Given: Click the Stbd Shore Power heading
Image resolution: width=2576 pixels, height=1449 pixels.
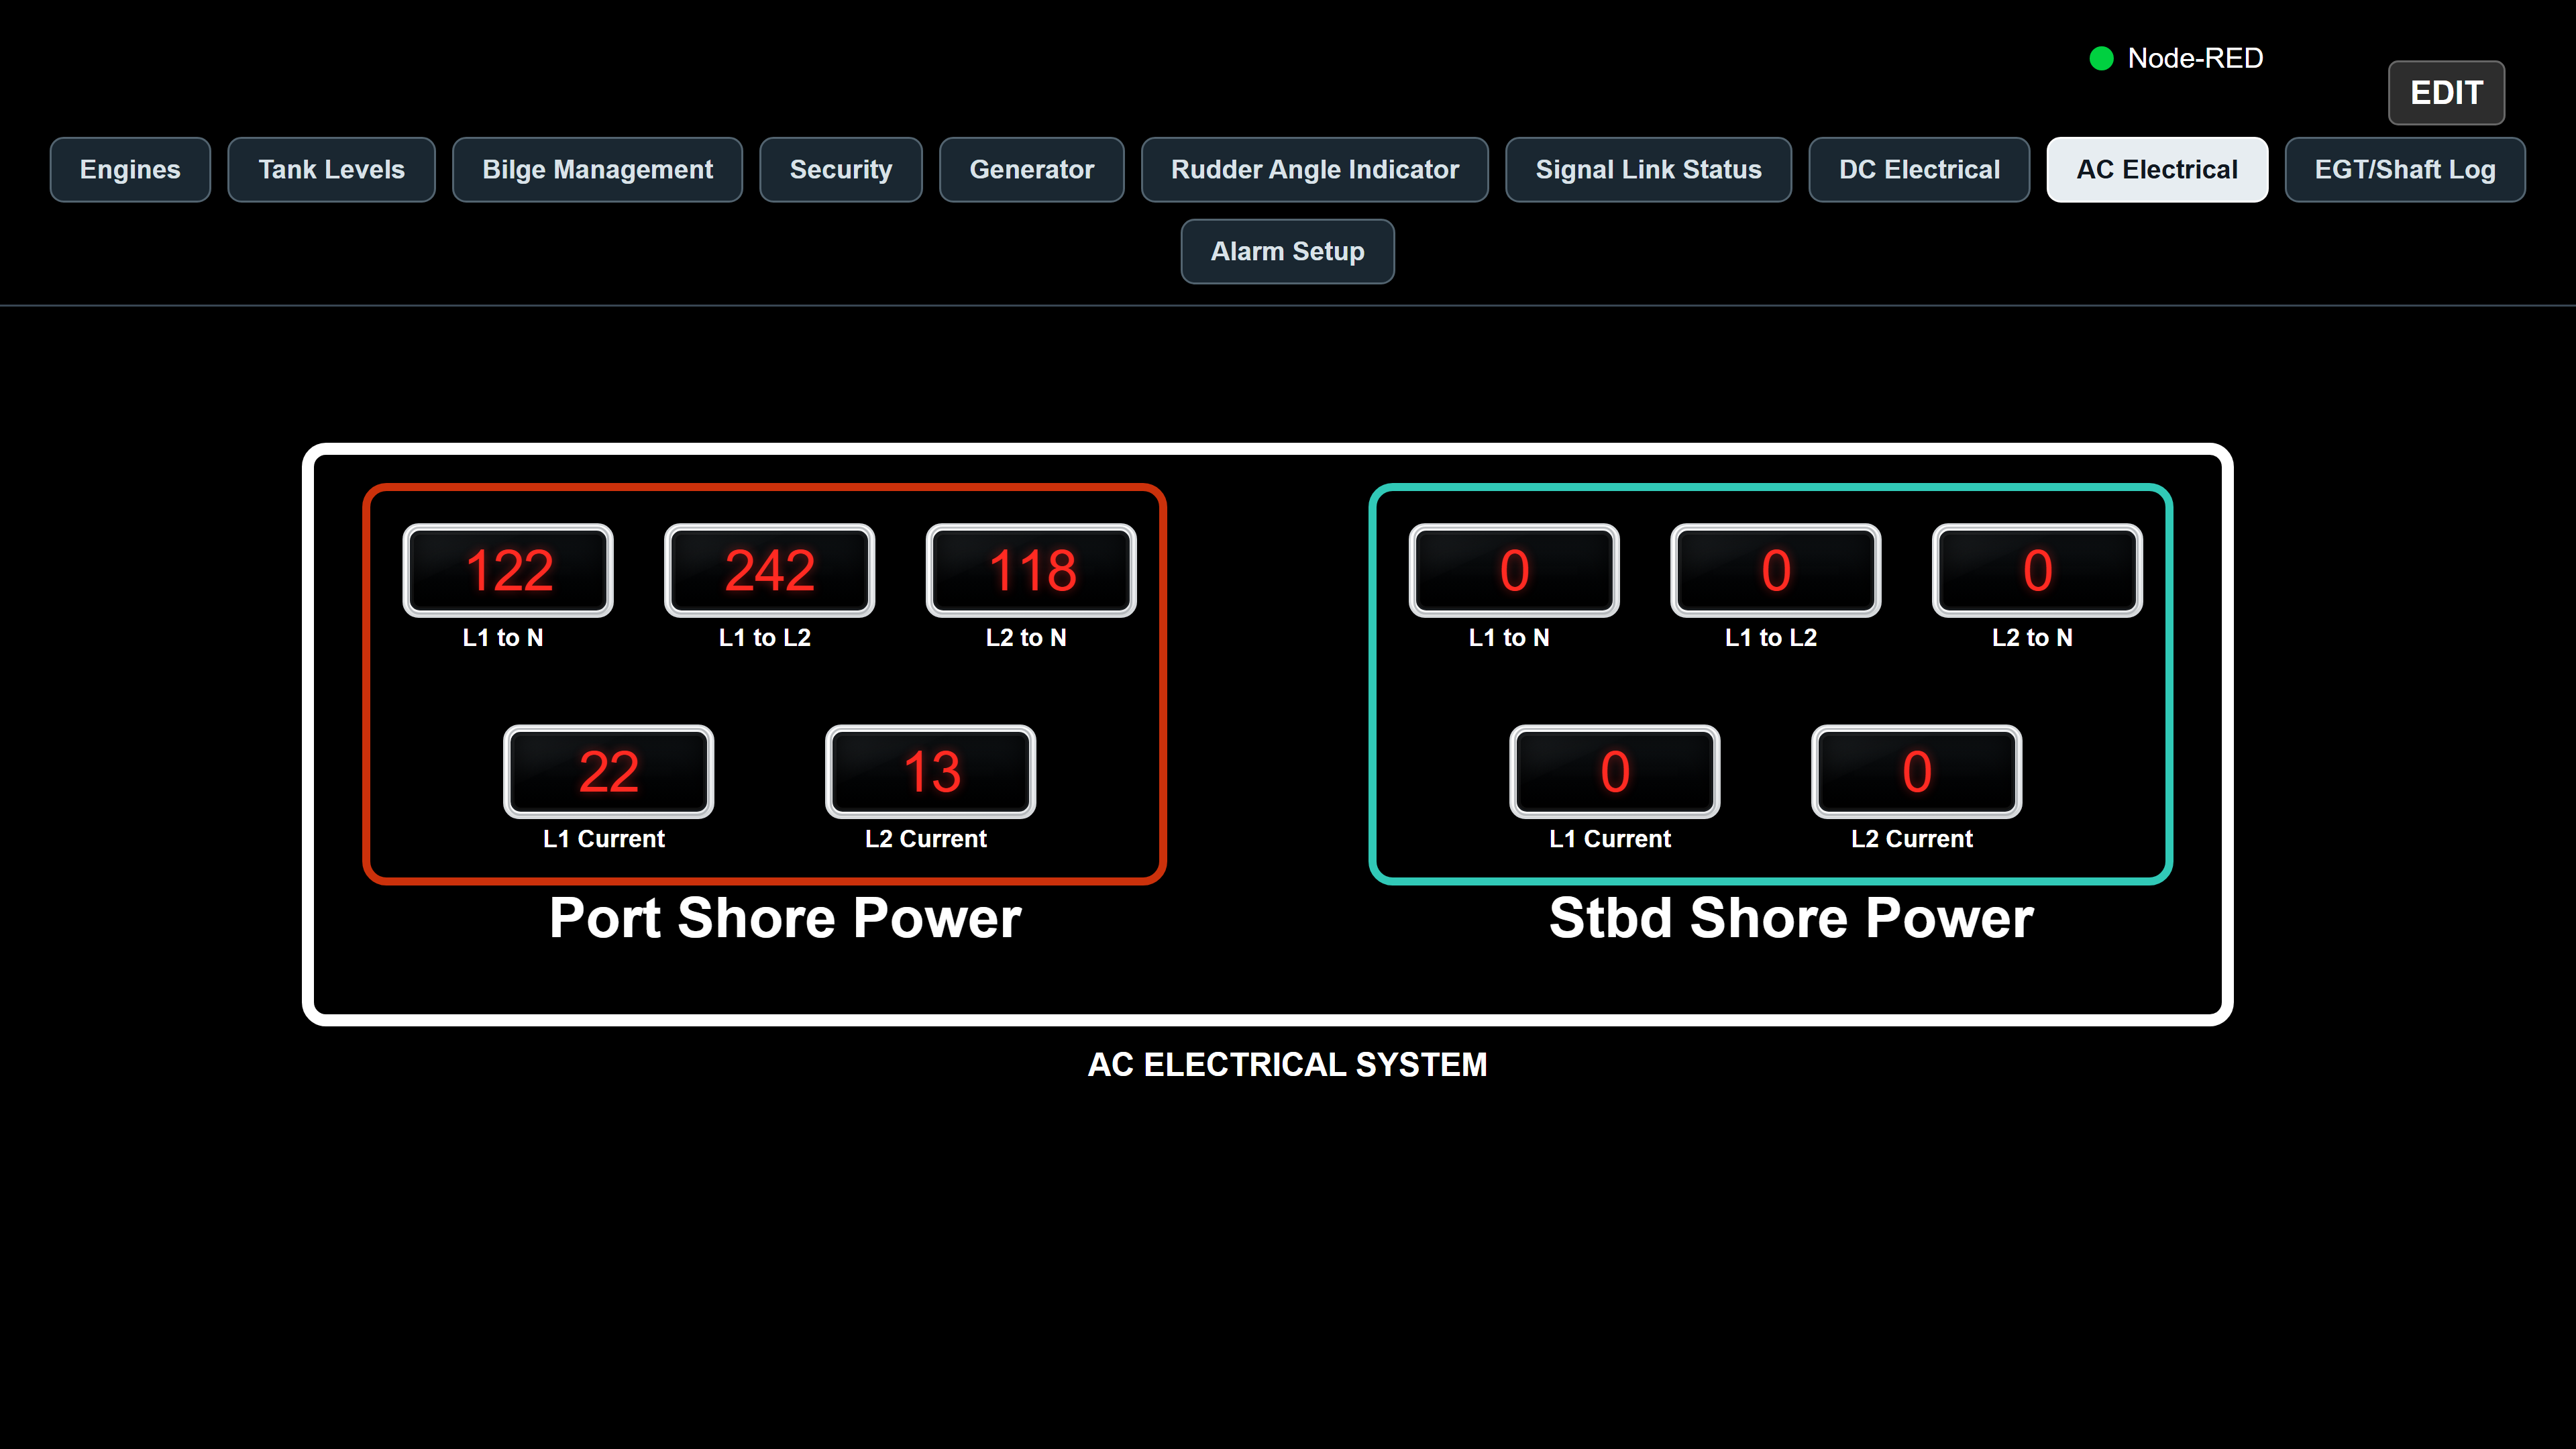Looking at the screenshot, I should tap(1791, 918).
